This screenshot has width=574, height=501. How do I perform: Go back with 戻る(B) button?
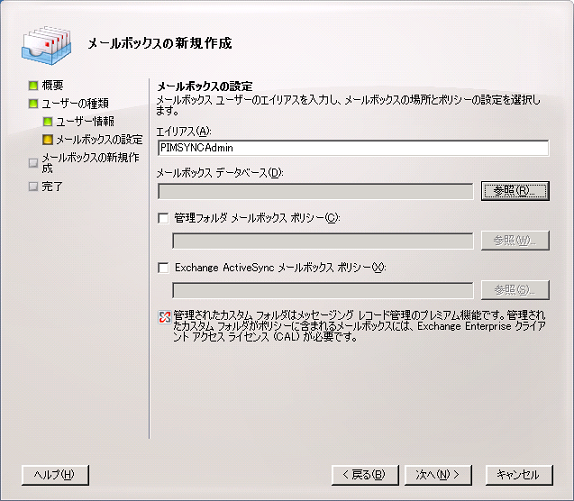point(365,475)
